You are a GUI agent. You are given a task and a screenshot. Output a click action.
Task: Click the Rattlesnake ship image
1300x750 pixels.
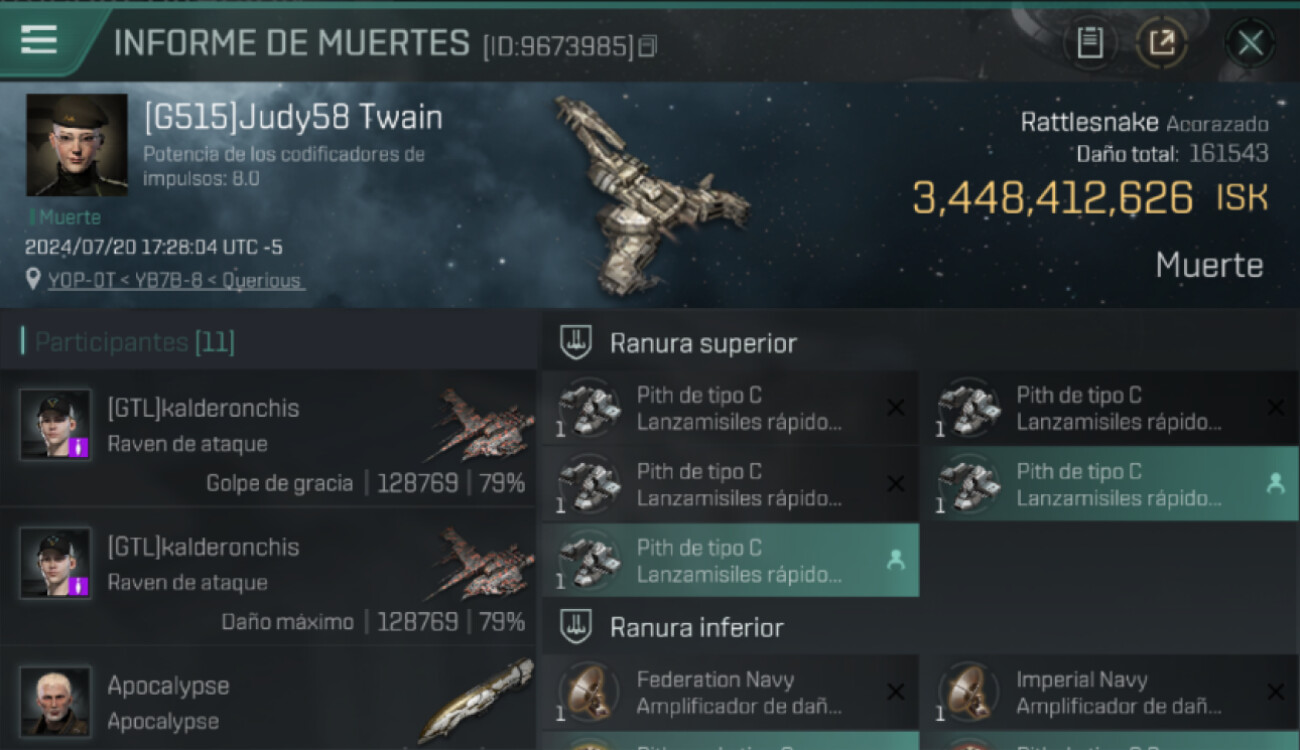point(650,195)
